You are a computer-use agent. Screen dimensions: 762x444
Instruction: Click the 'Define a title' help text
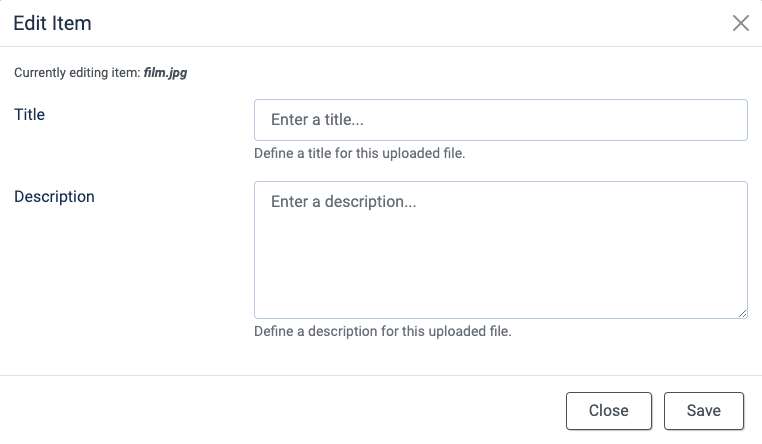point(360,154)
